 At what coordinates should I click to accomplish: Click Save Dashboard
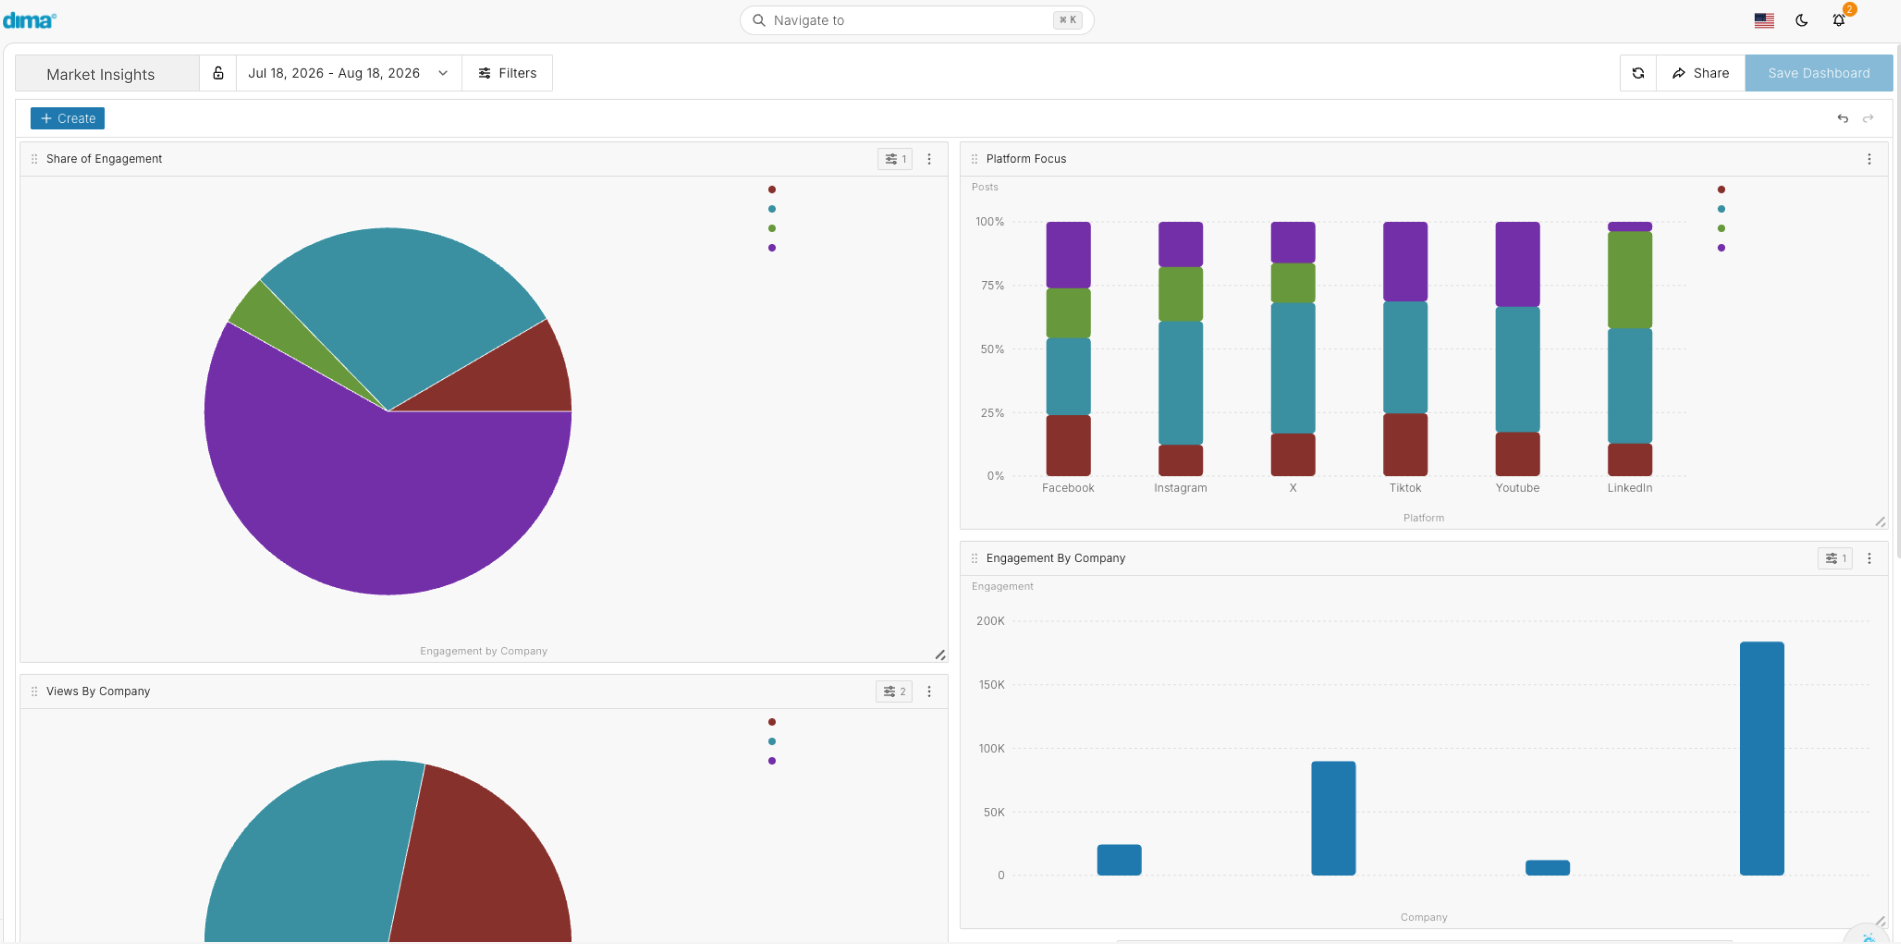[1819, 73]
